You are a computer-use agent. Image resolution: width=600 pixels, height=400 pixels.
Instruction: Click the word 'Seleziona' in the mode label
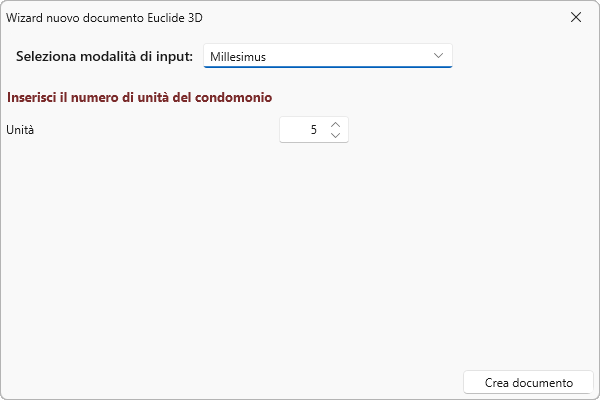[49, 56]
